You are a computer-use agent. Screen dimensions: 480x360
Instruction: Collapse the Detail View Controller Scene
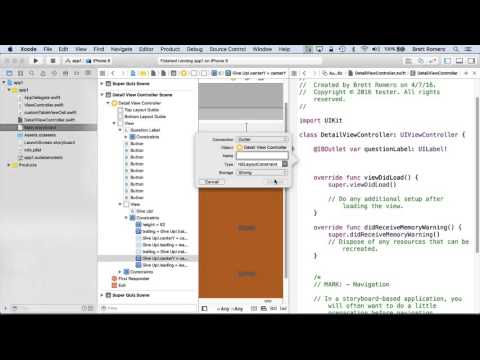pyautogui.click(x=102, y=95)
